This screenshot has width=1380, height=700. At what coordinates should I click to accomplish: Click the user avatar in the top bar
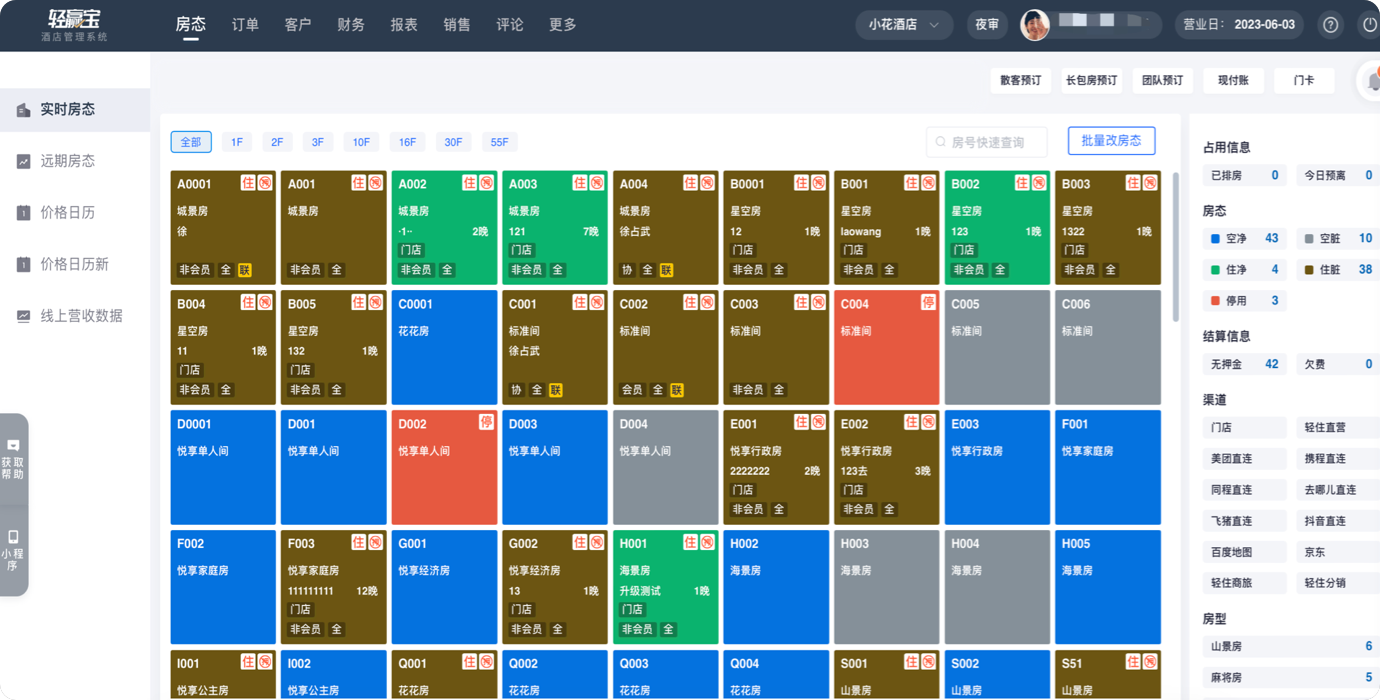[x=1035, y=25]
